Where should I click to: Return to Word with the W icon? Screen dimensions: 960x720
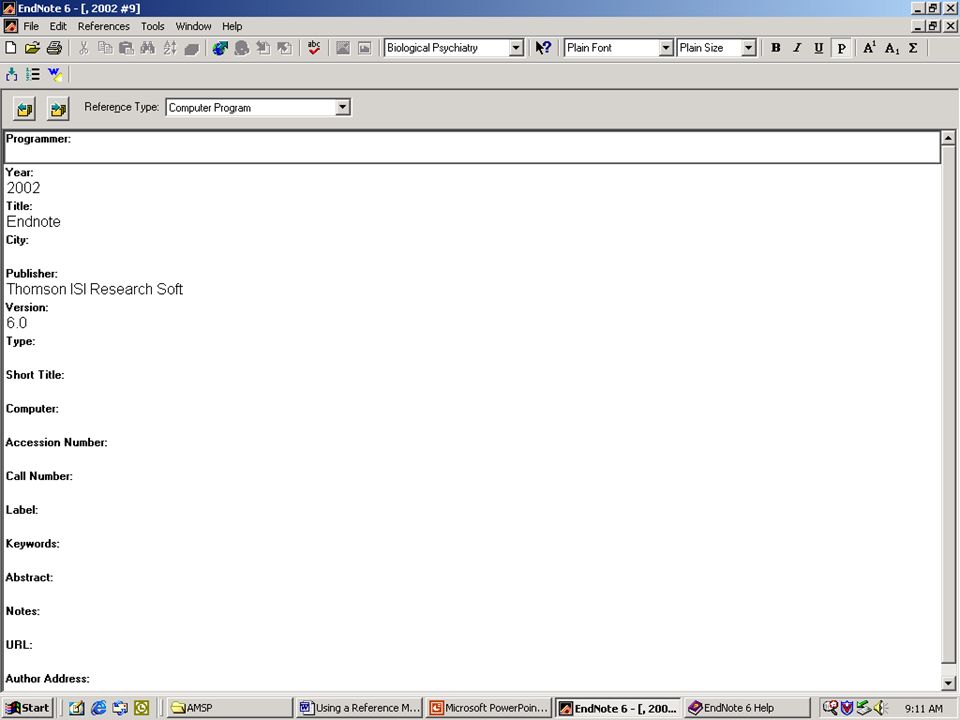[55, 74]
